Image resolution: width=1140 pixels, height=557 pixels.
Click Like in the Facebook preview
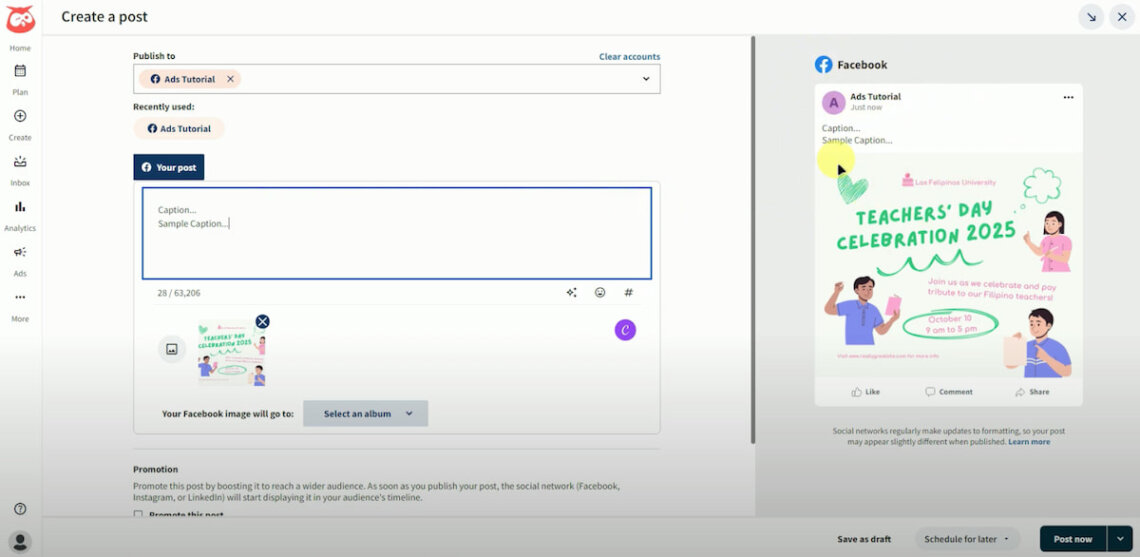pos(866,392)
